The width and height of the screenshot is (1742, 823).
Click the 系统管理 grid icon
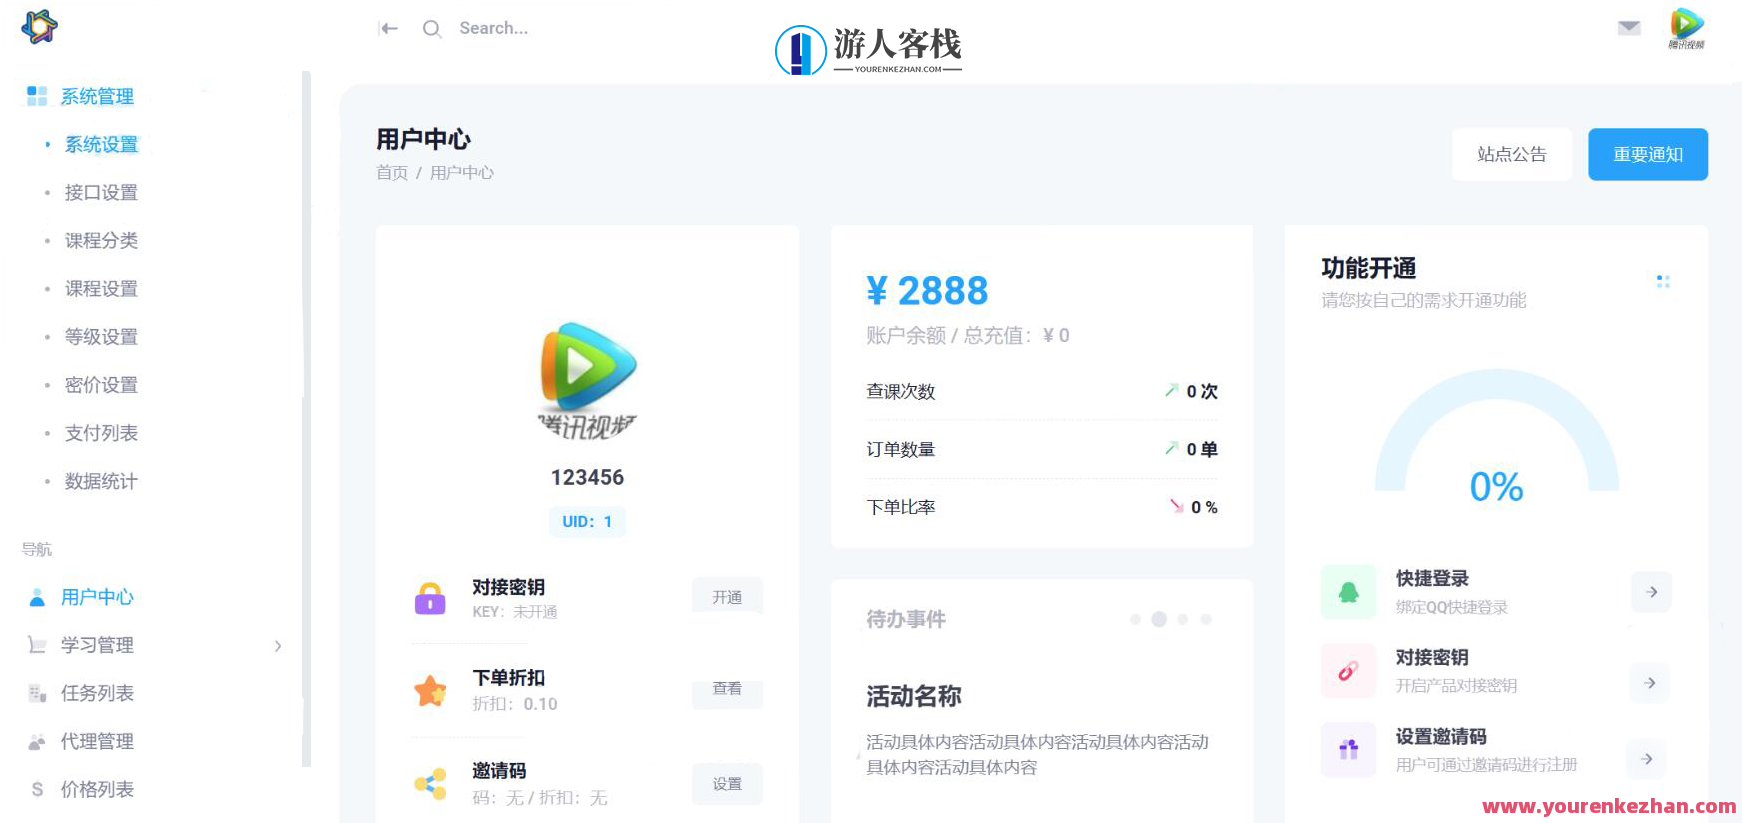pyautogui.click(x=37, y=96)
